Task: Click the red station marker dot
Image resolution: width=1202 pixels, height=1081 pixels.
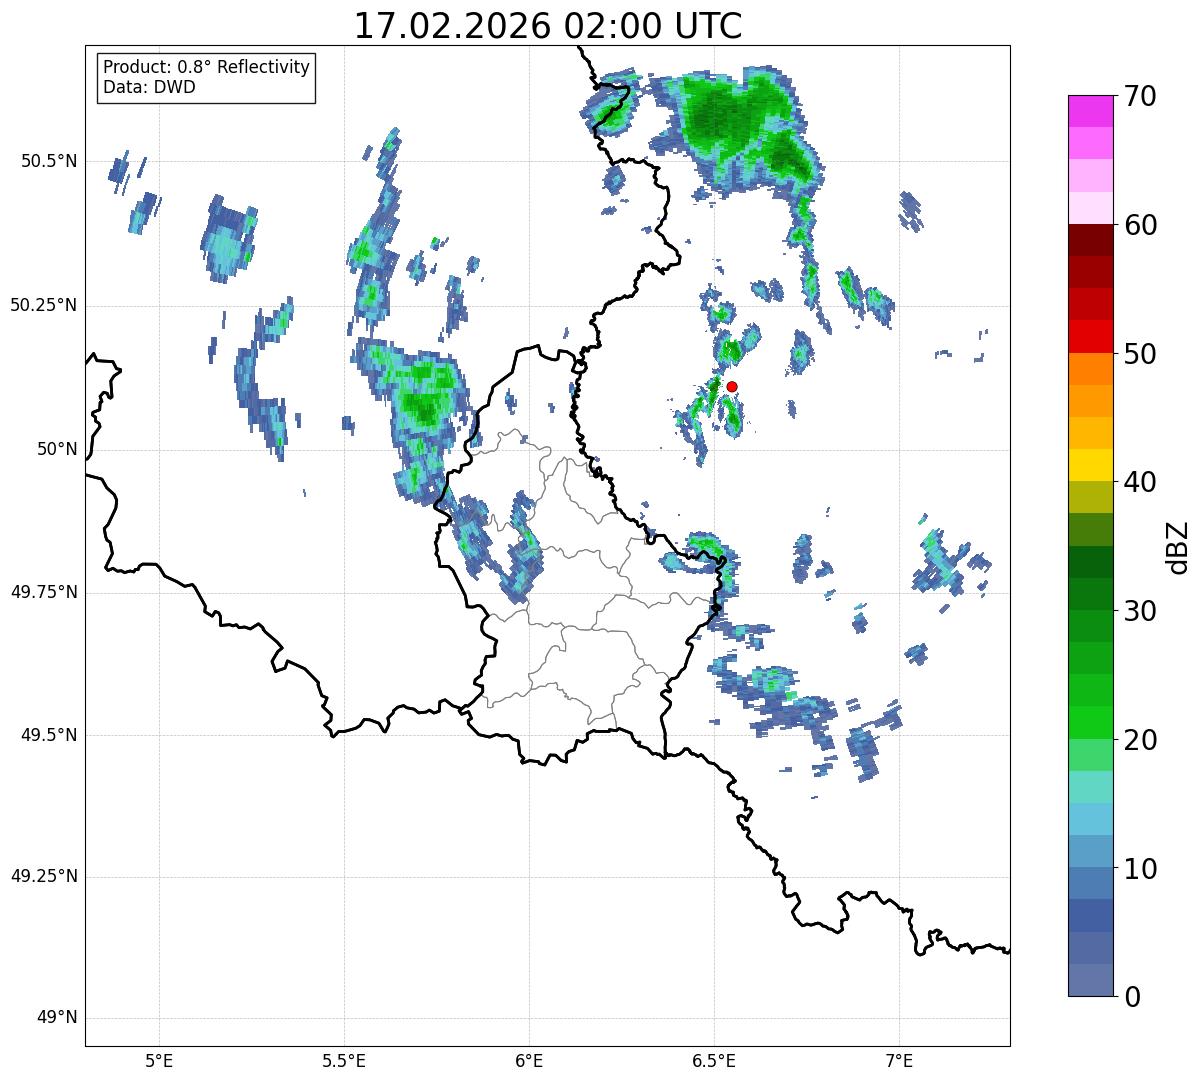Action: [x=732, y=386]
